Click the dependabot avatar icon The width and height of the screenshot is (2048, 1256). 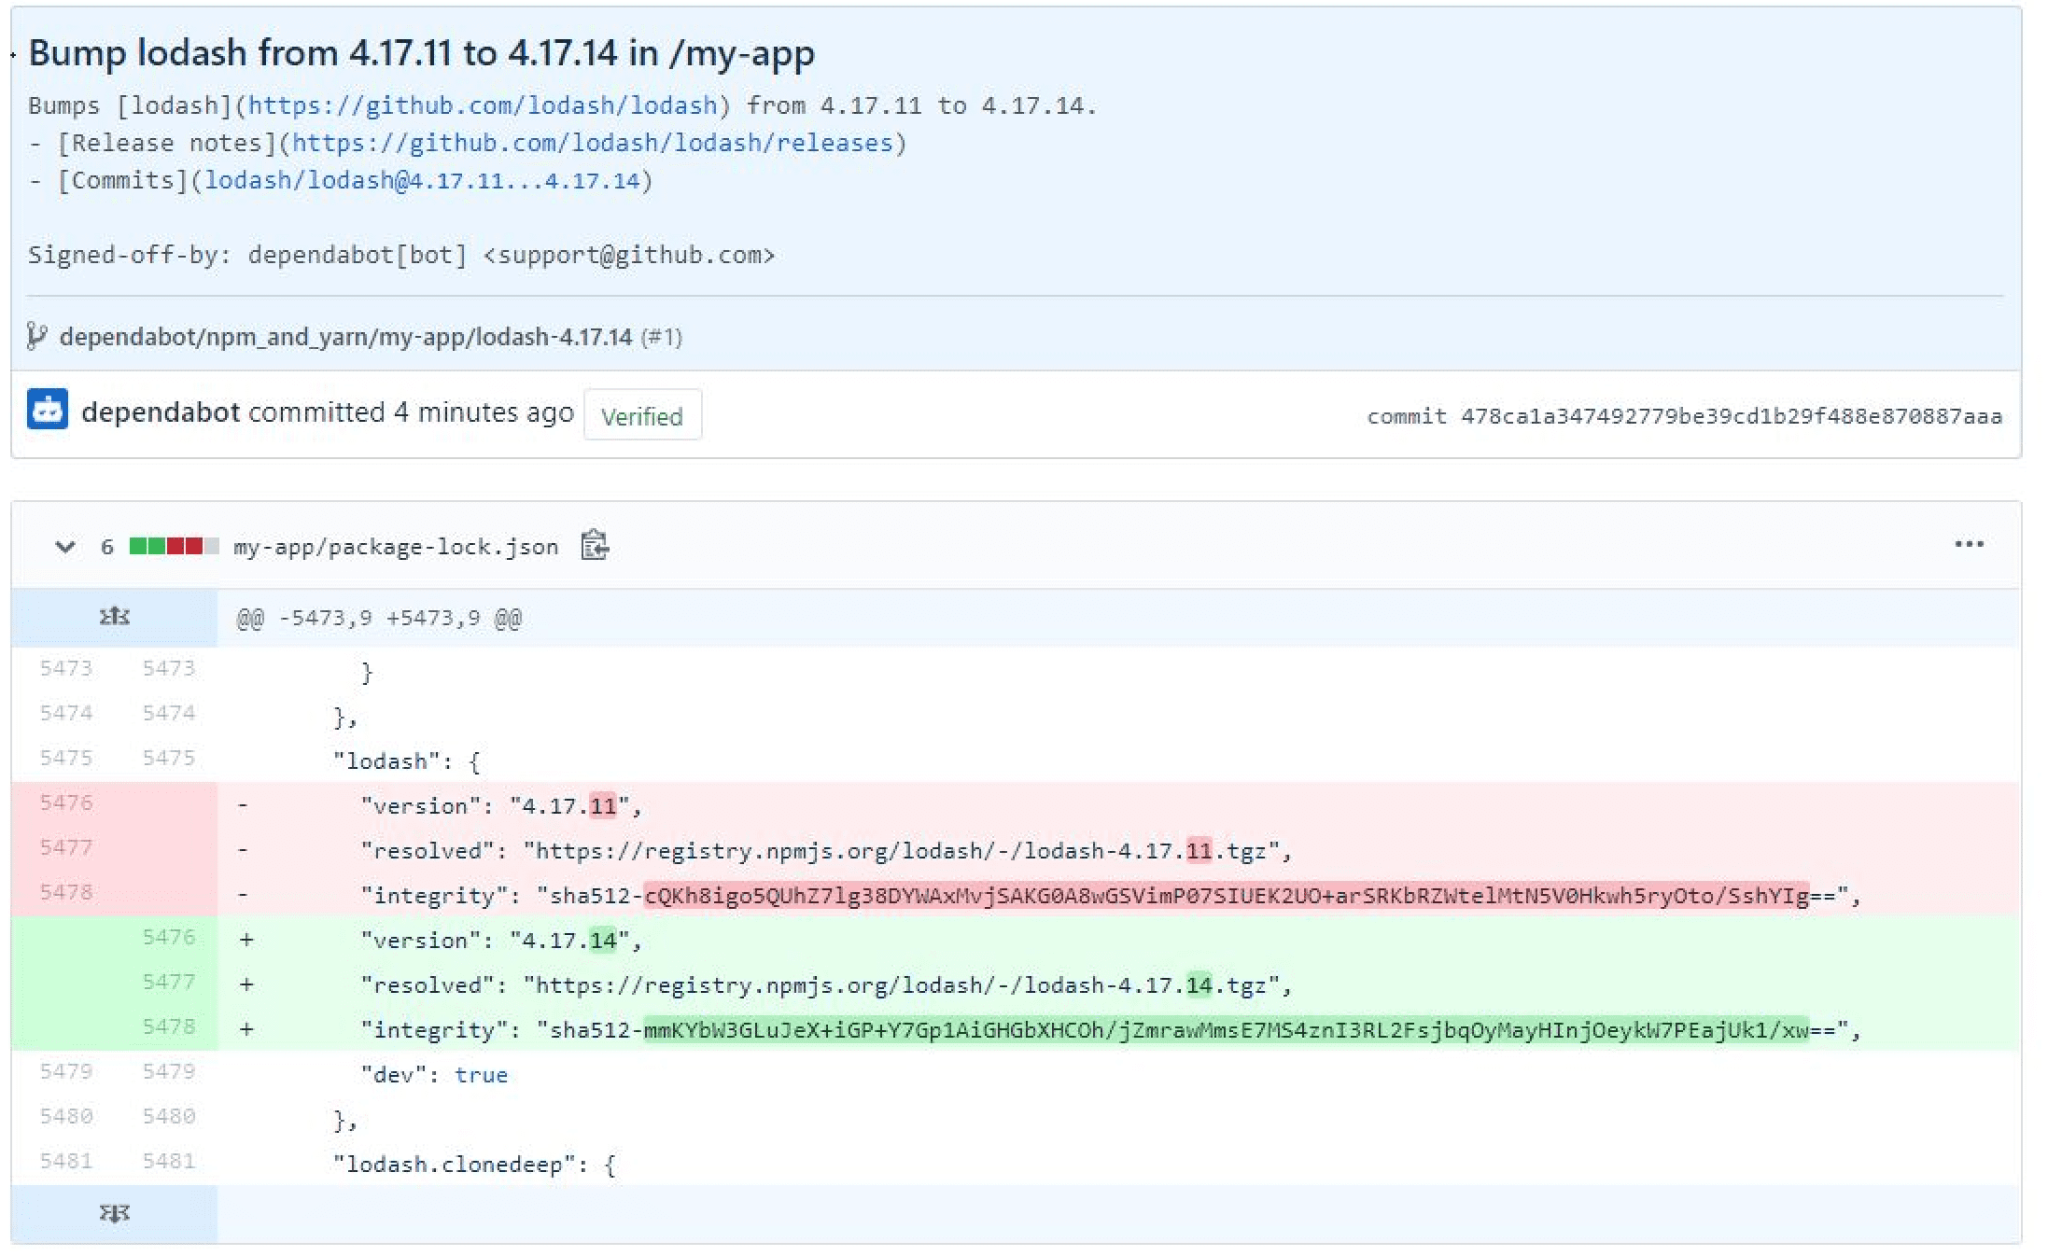pyautogui.click(x=47, y=410)
